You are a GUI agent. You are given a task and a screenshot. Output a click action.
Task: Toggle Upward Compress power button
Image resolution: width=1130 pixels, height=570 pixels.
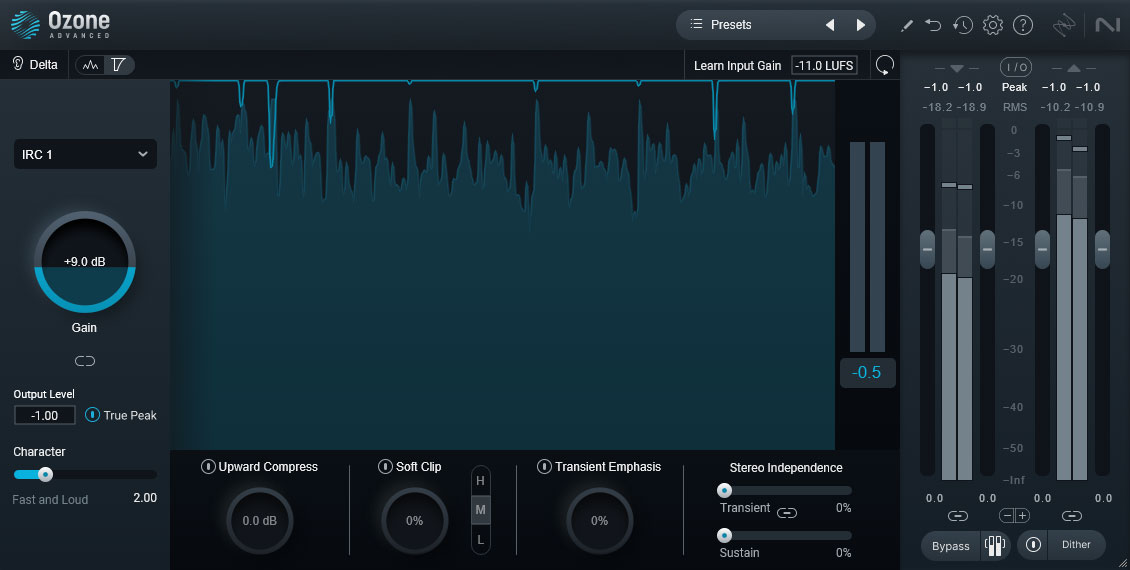click(208, 467)
